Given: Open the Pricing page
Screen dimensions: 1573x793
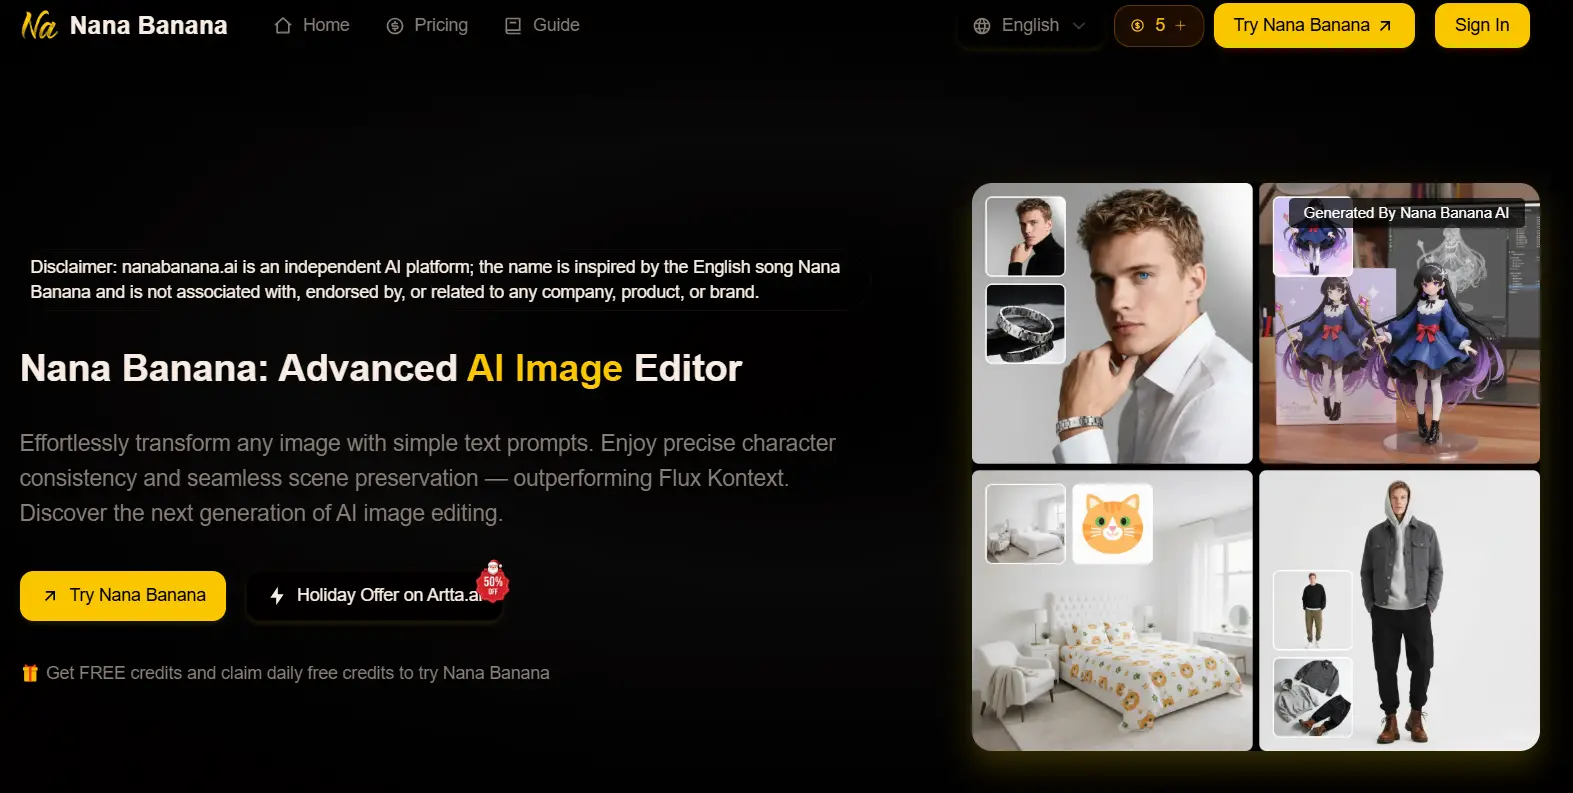Looking at the screenshot, I should coord(440,25).
